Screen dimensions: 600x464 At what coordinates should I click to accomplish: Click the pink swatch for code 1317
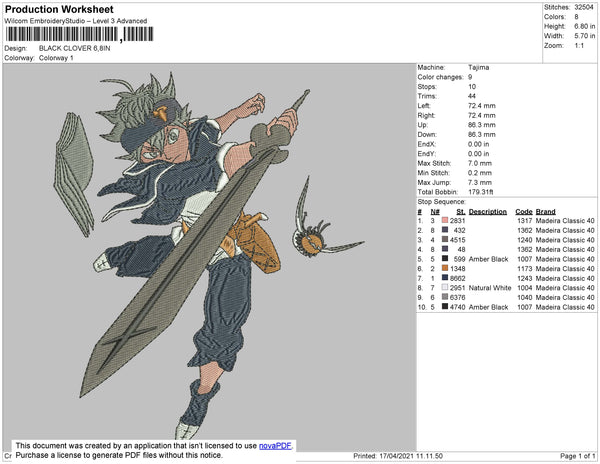pyautogui.click(x=445, y=220)
